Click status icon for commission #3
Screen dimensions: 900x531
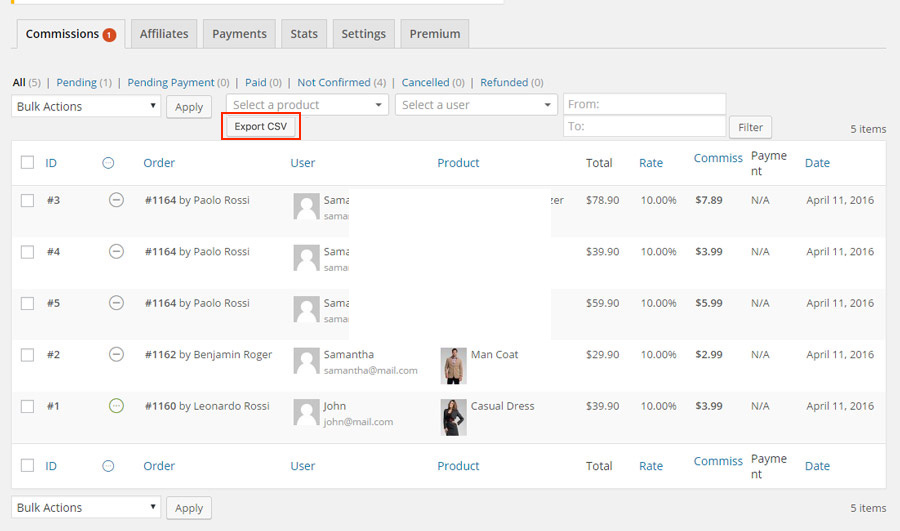pyautogui.click(x=116, y=200)
